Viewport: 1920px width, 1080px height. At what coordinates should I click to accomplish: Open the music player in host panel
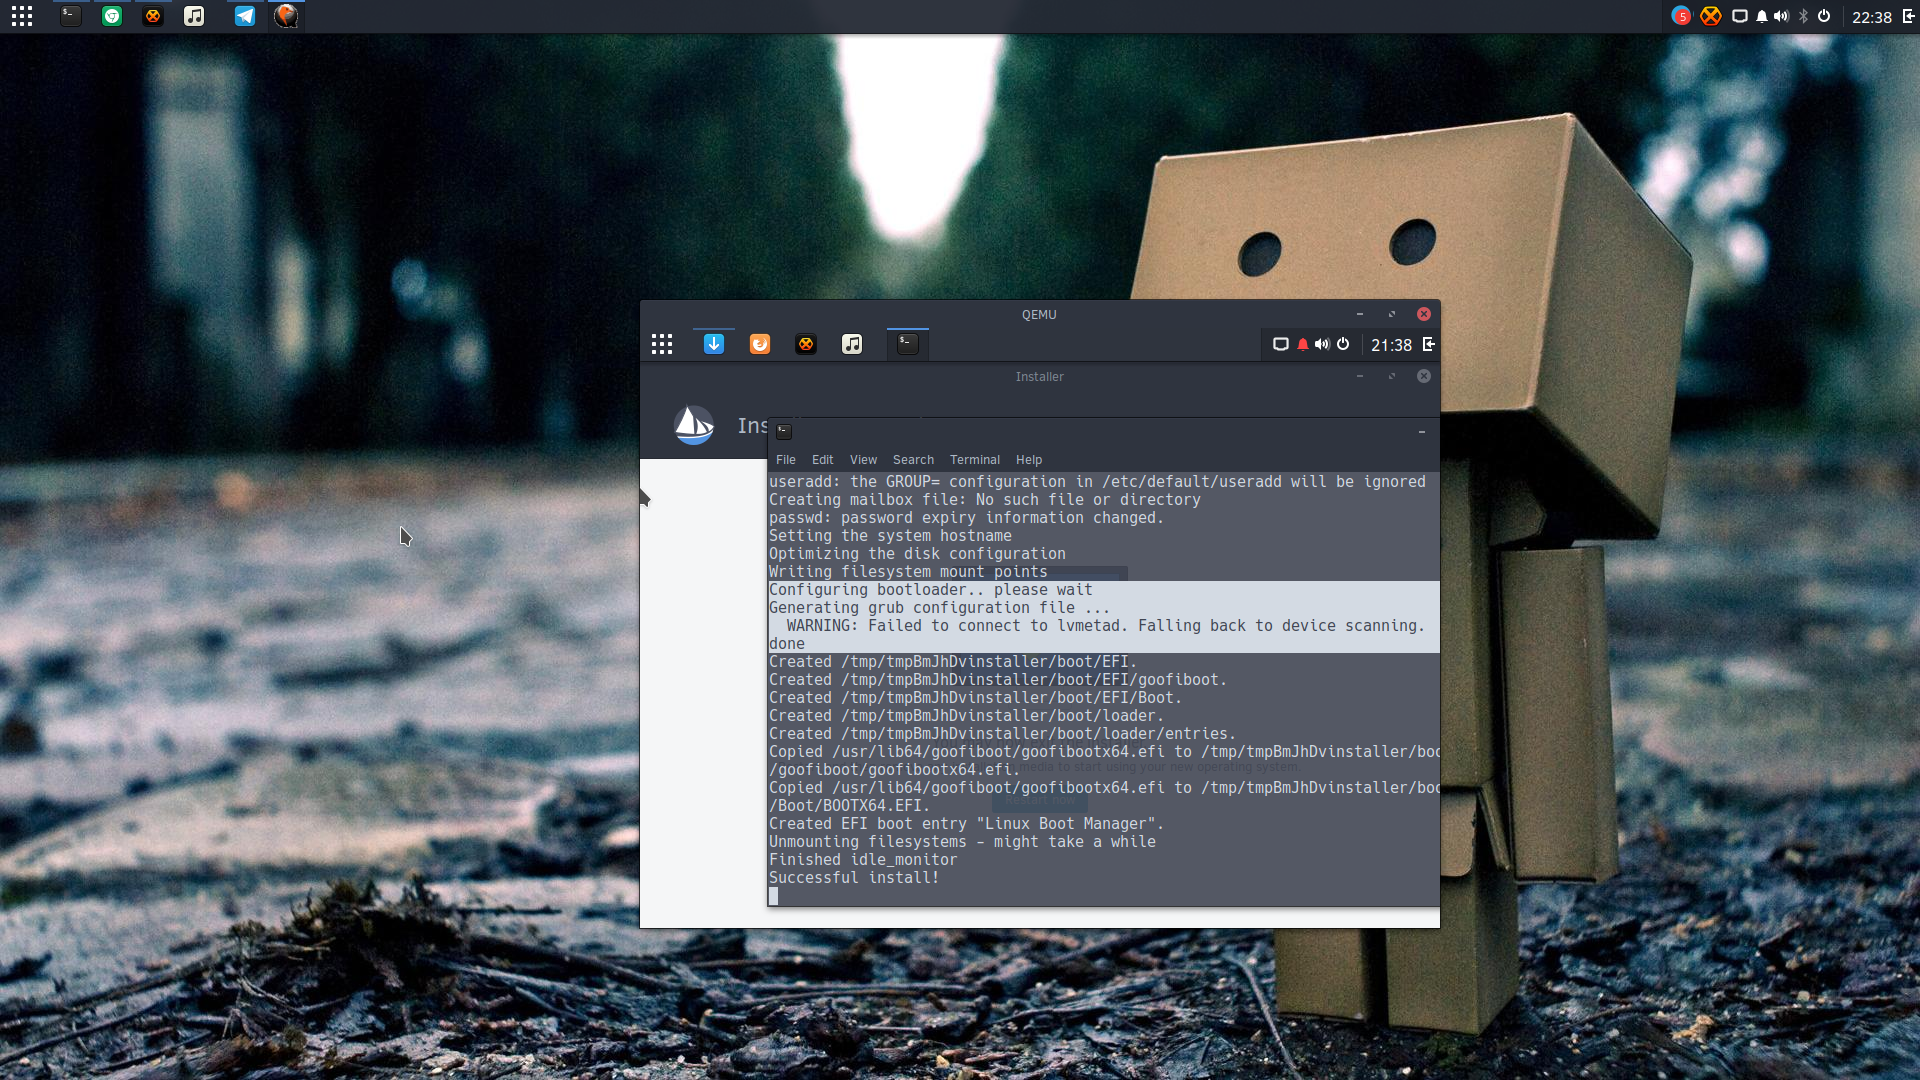pyautogui.click(x=194, y=16)
